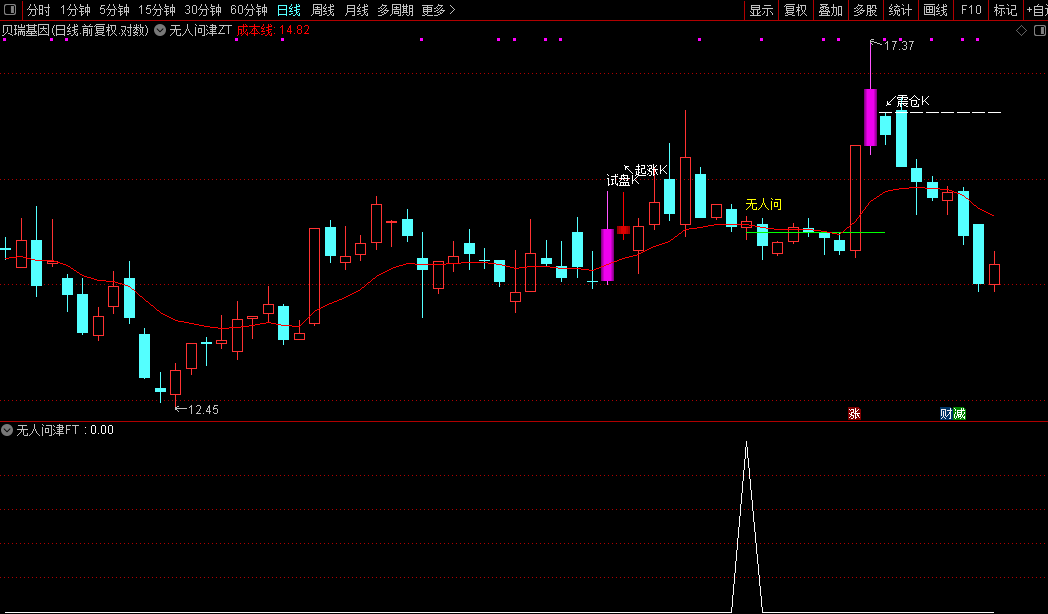This screenshot has width=1048, height=614.
Task: Switch to the 5分钟 period tab
Action: pyautogui.click(x=114, y=10)
